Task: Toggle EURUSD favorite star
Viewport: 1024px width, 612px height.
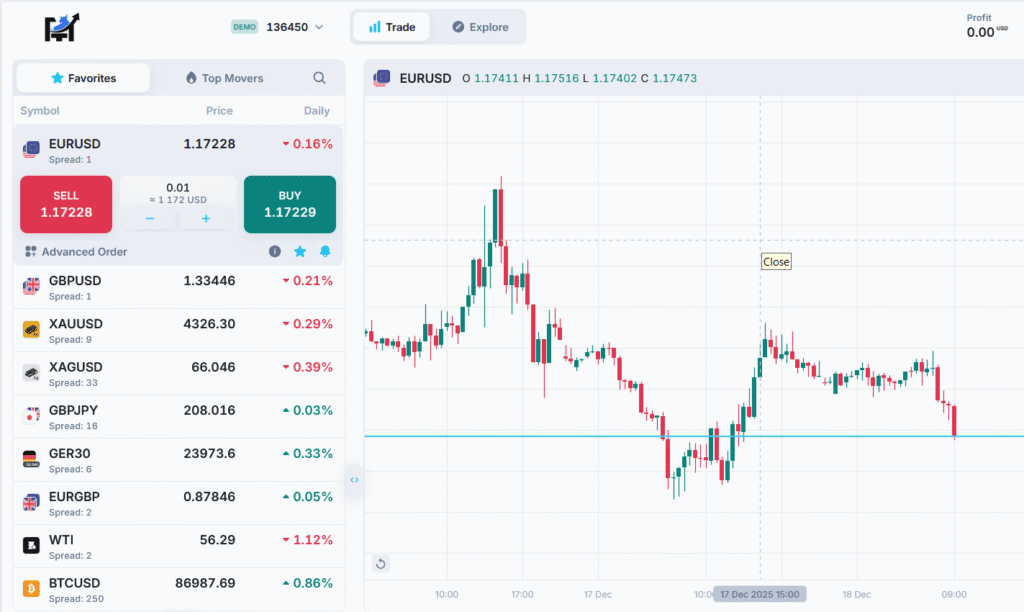Action: point(300,252)
